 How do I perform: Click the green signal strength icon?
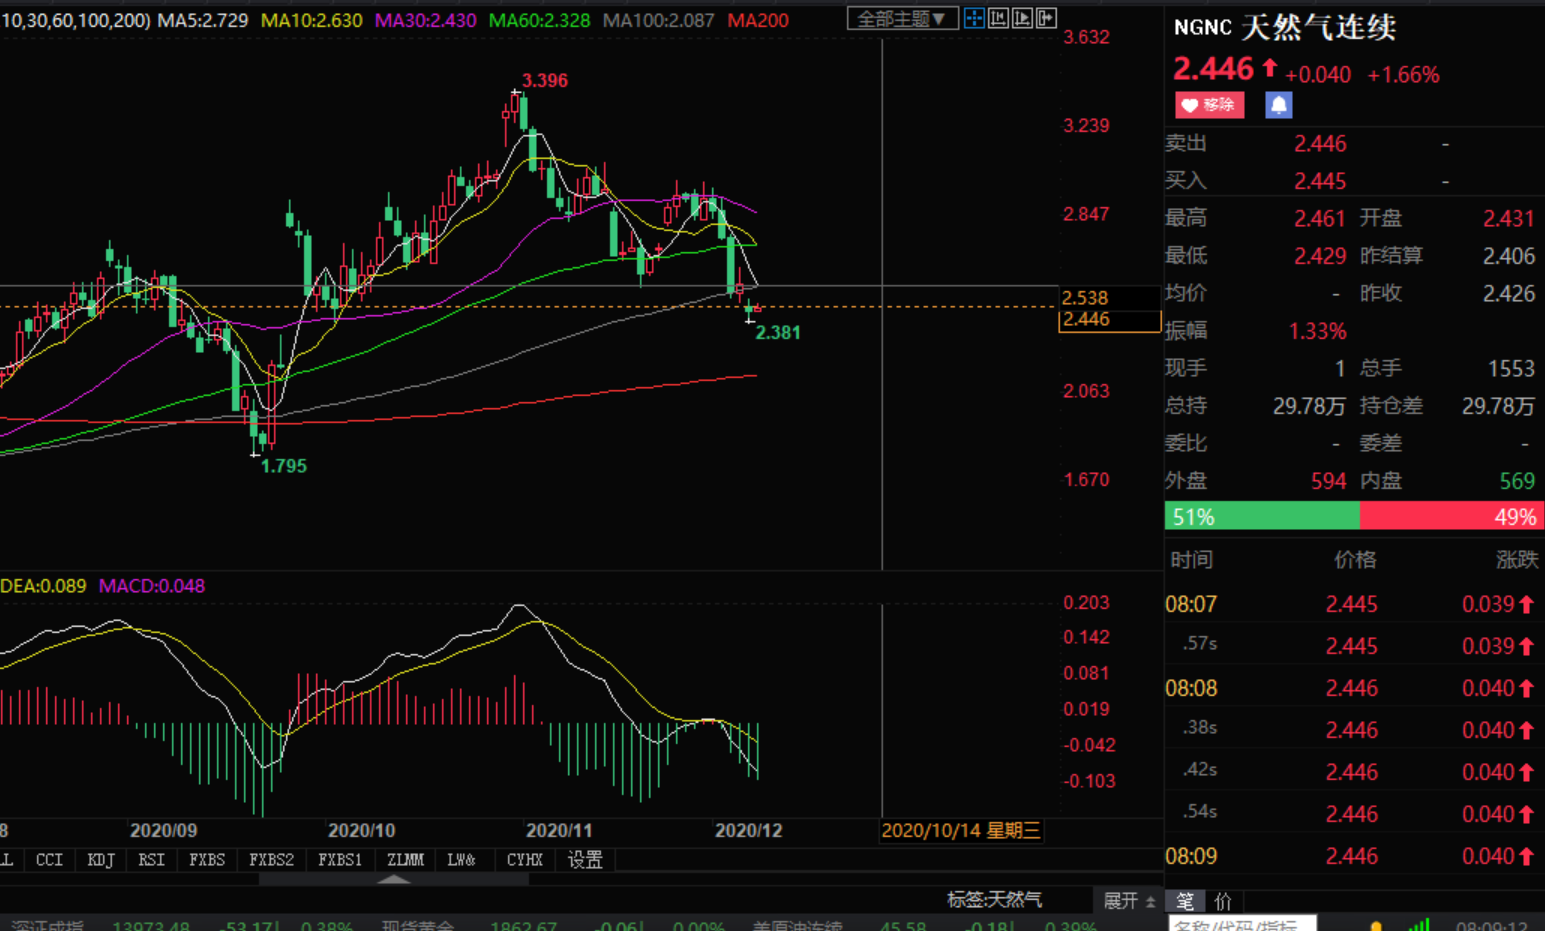click(1419, 925)
